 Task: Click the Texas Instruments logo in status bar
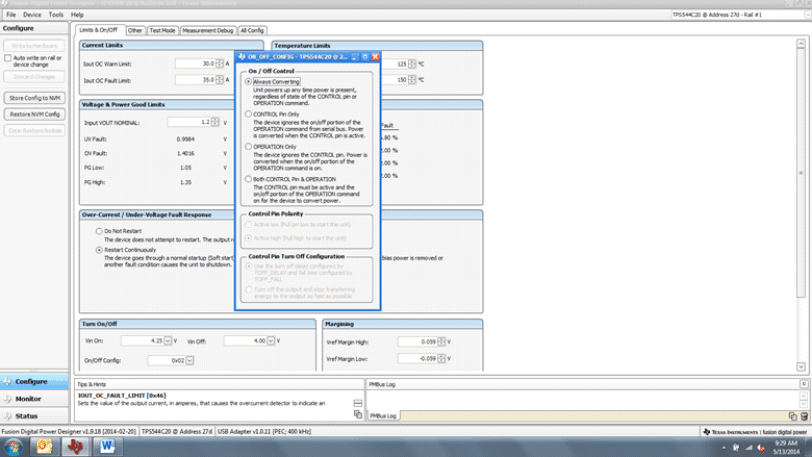(x=706, y=432)
